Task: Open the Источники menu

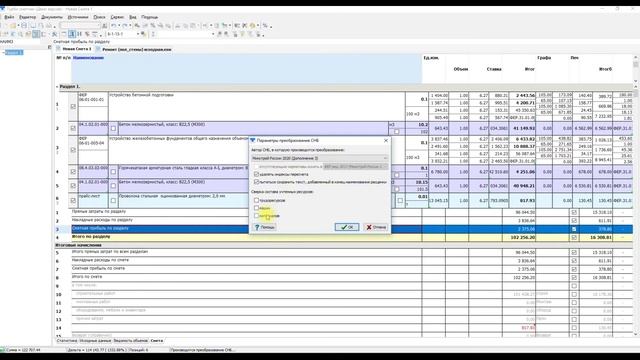Action: tap(78, 17)
